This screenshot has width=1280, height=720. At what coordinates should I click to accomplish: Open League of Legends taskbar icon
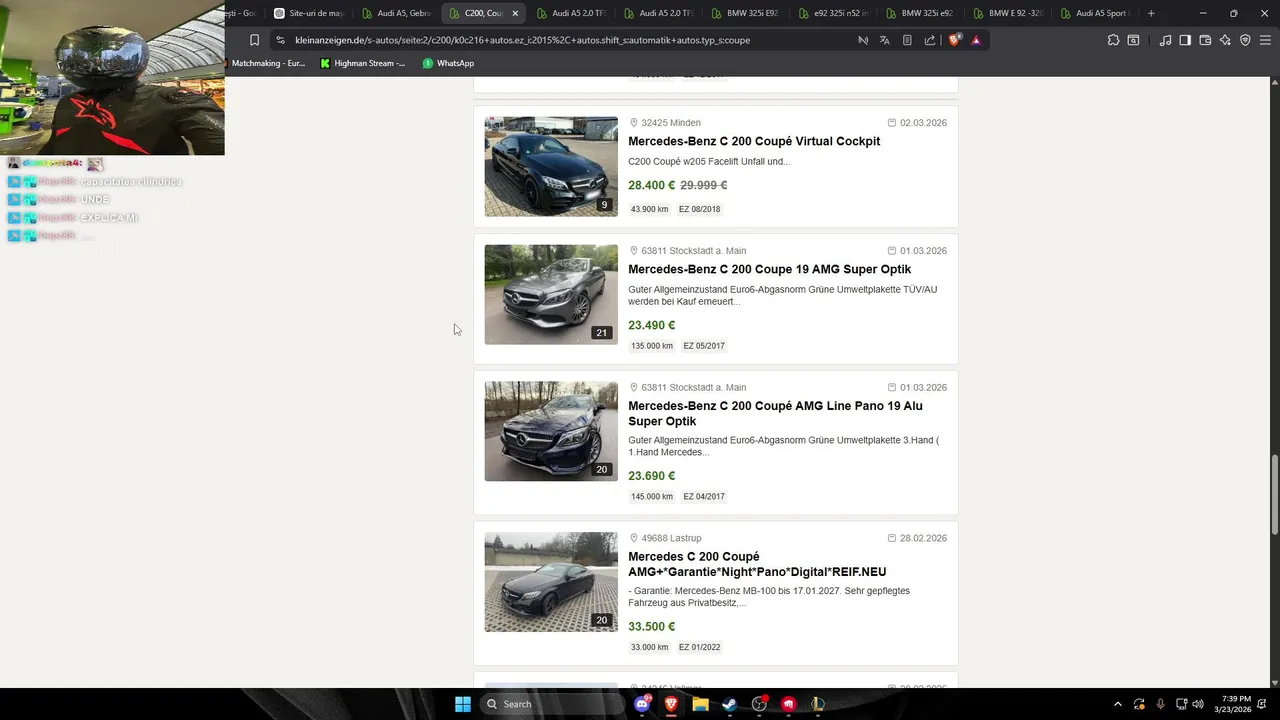point(817,704)
